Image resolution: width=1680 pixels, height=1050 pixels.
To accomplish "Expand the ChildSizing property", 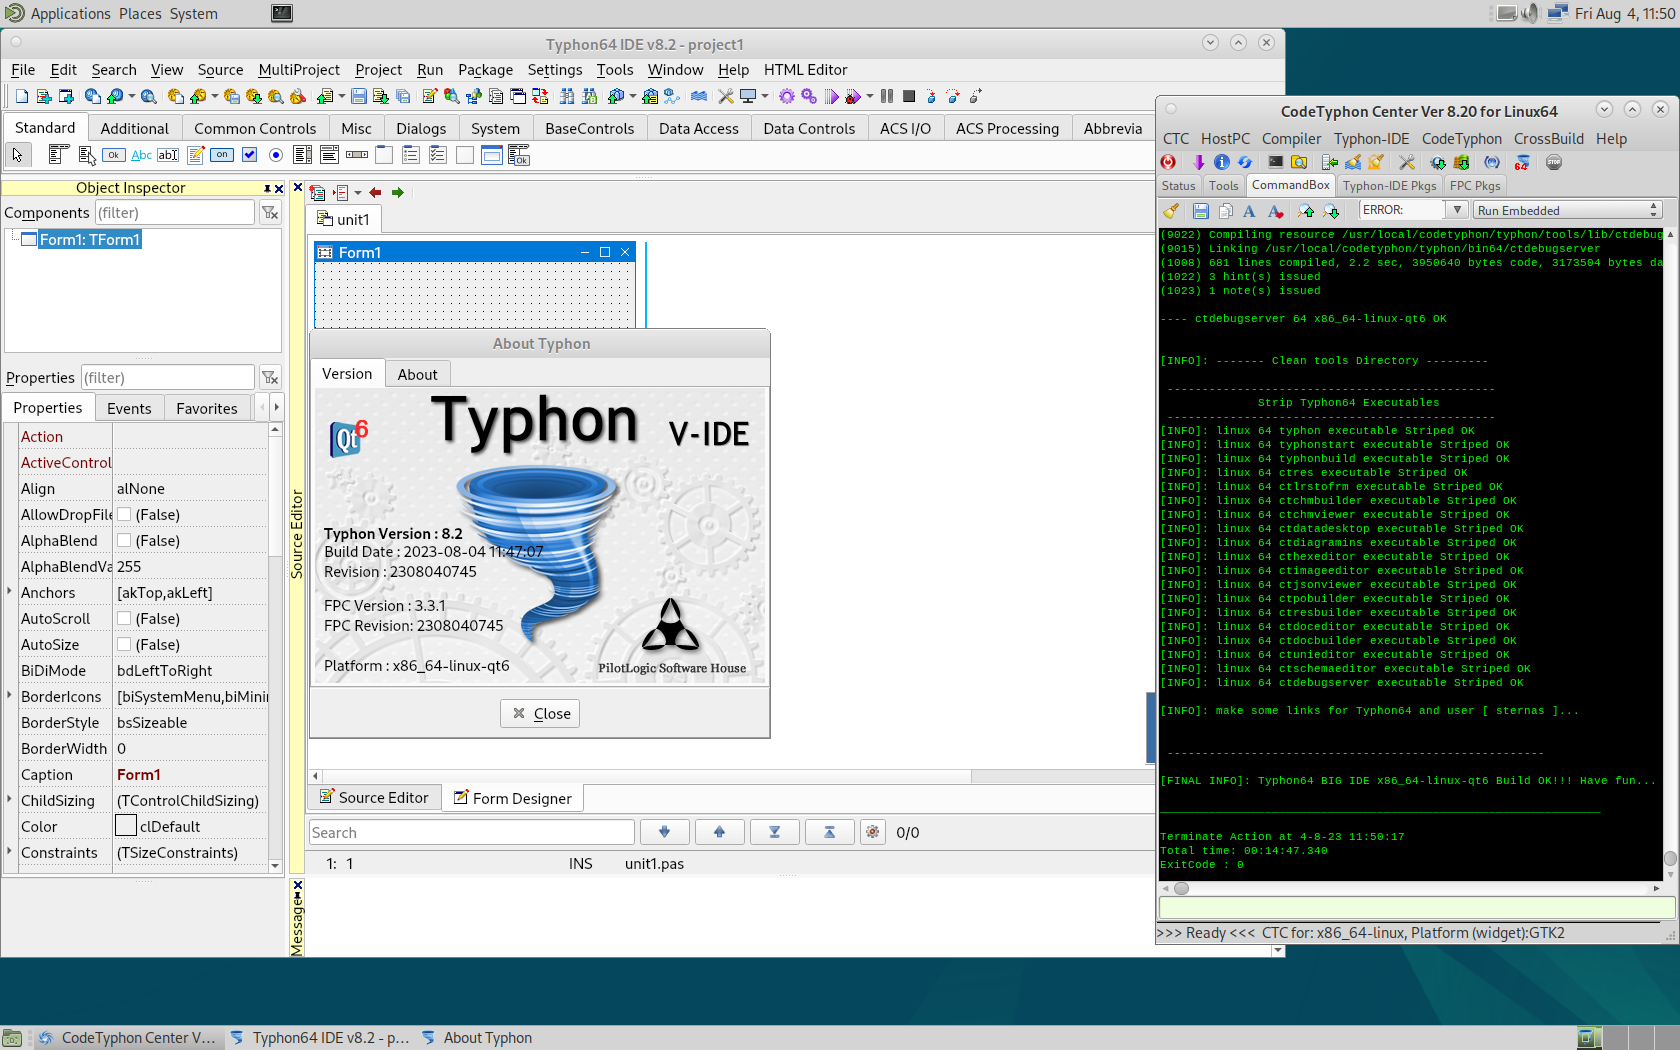I will [10, 800].
